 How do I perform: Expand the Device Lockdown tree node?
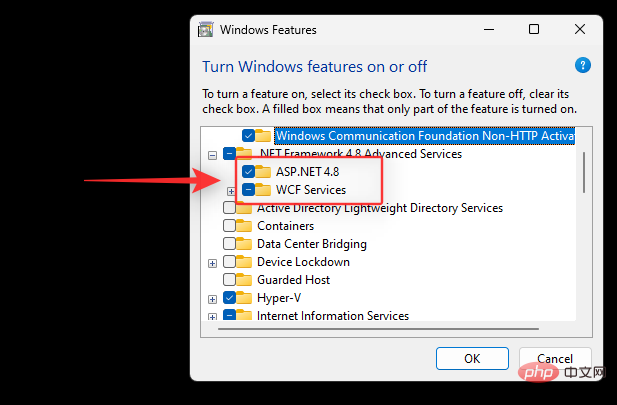pos(213,262)
